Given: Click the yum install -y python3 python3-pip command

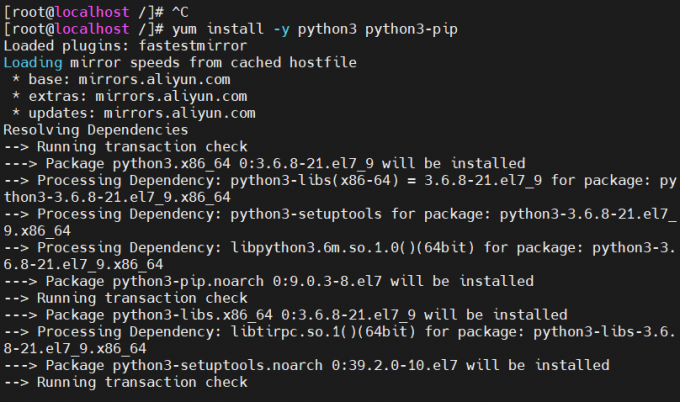Looking at the screenshot, I should pyautogui.click(x=315, y=29).
